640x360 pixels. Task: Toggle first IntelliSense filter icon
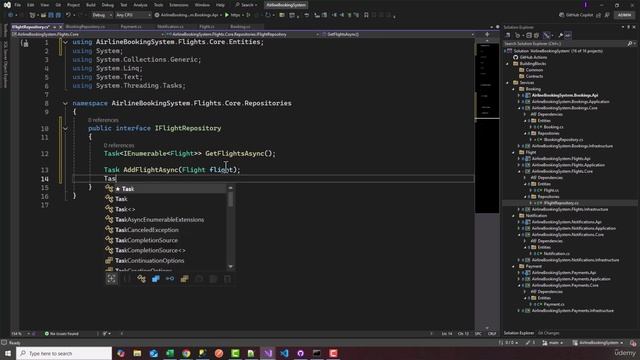(111, 279)
